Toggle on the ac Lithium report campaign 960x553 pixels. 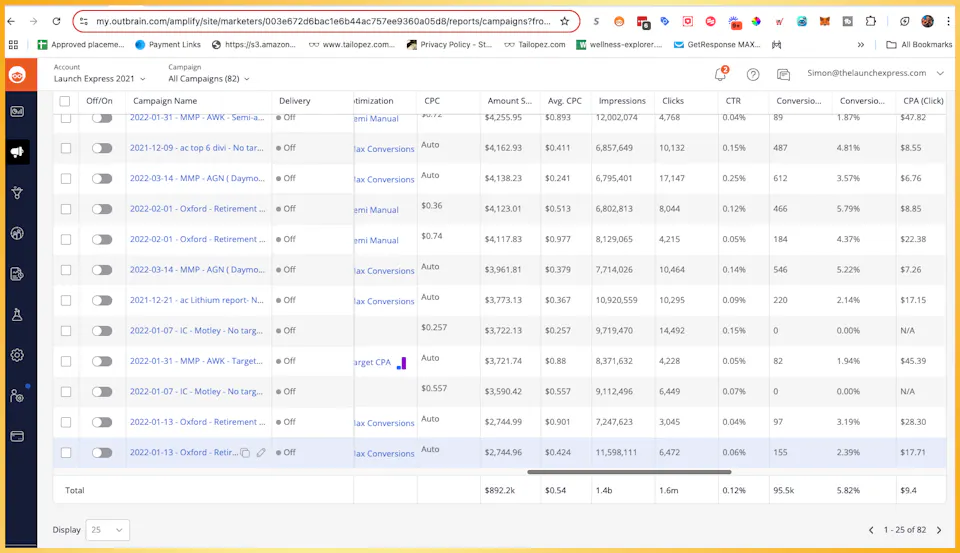click(x=102, y=300)
